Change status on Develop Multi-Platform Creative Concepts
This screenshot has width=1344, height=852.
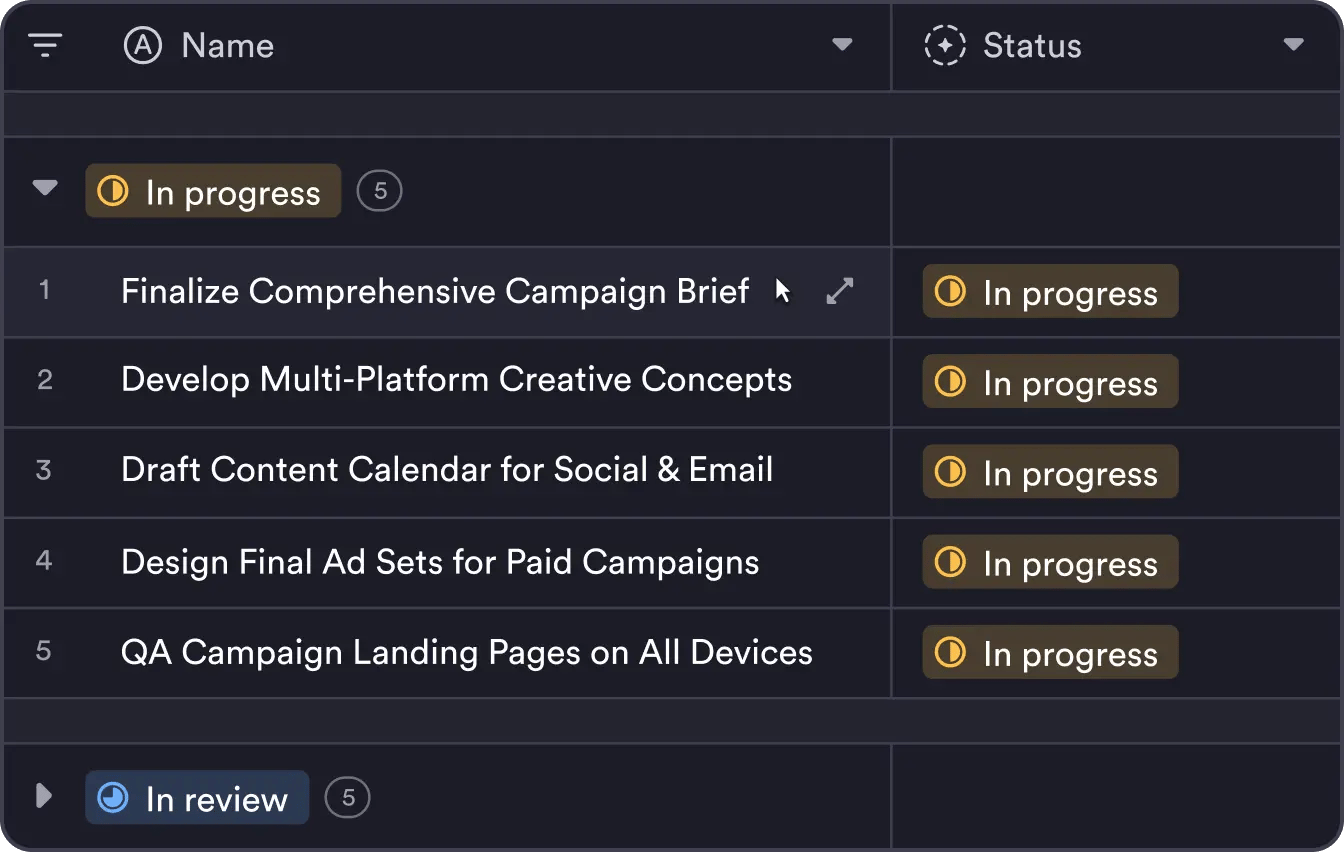(x=1049, y=381)
